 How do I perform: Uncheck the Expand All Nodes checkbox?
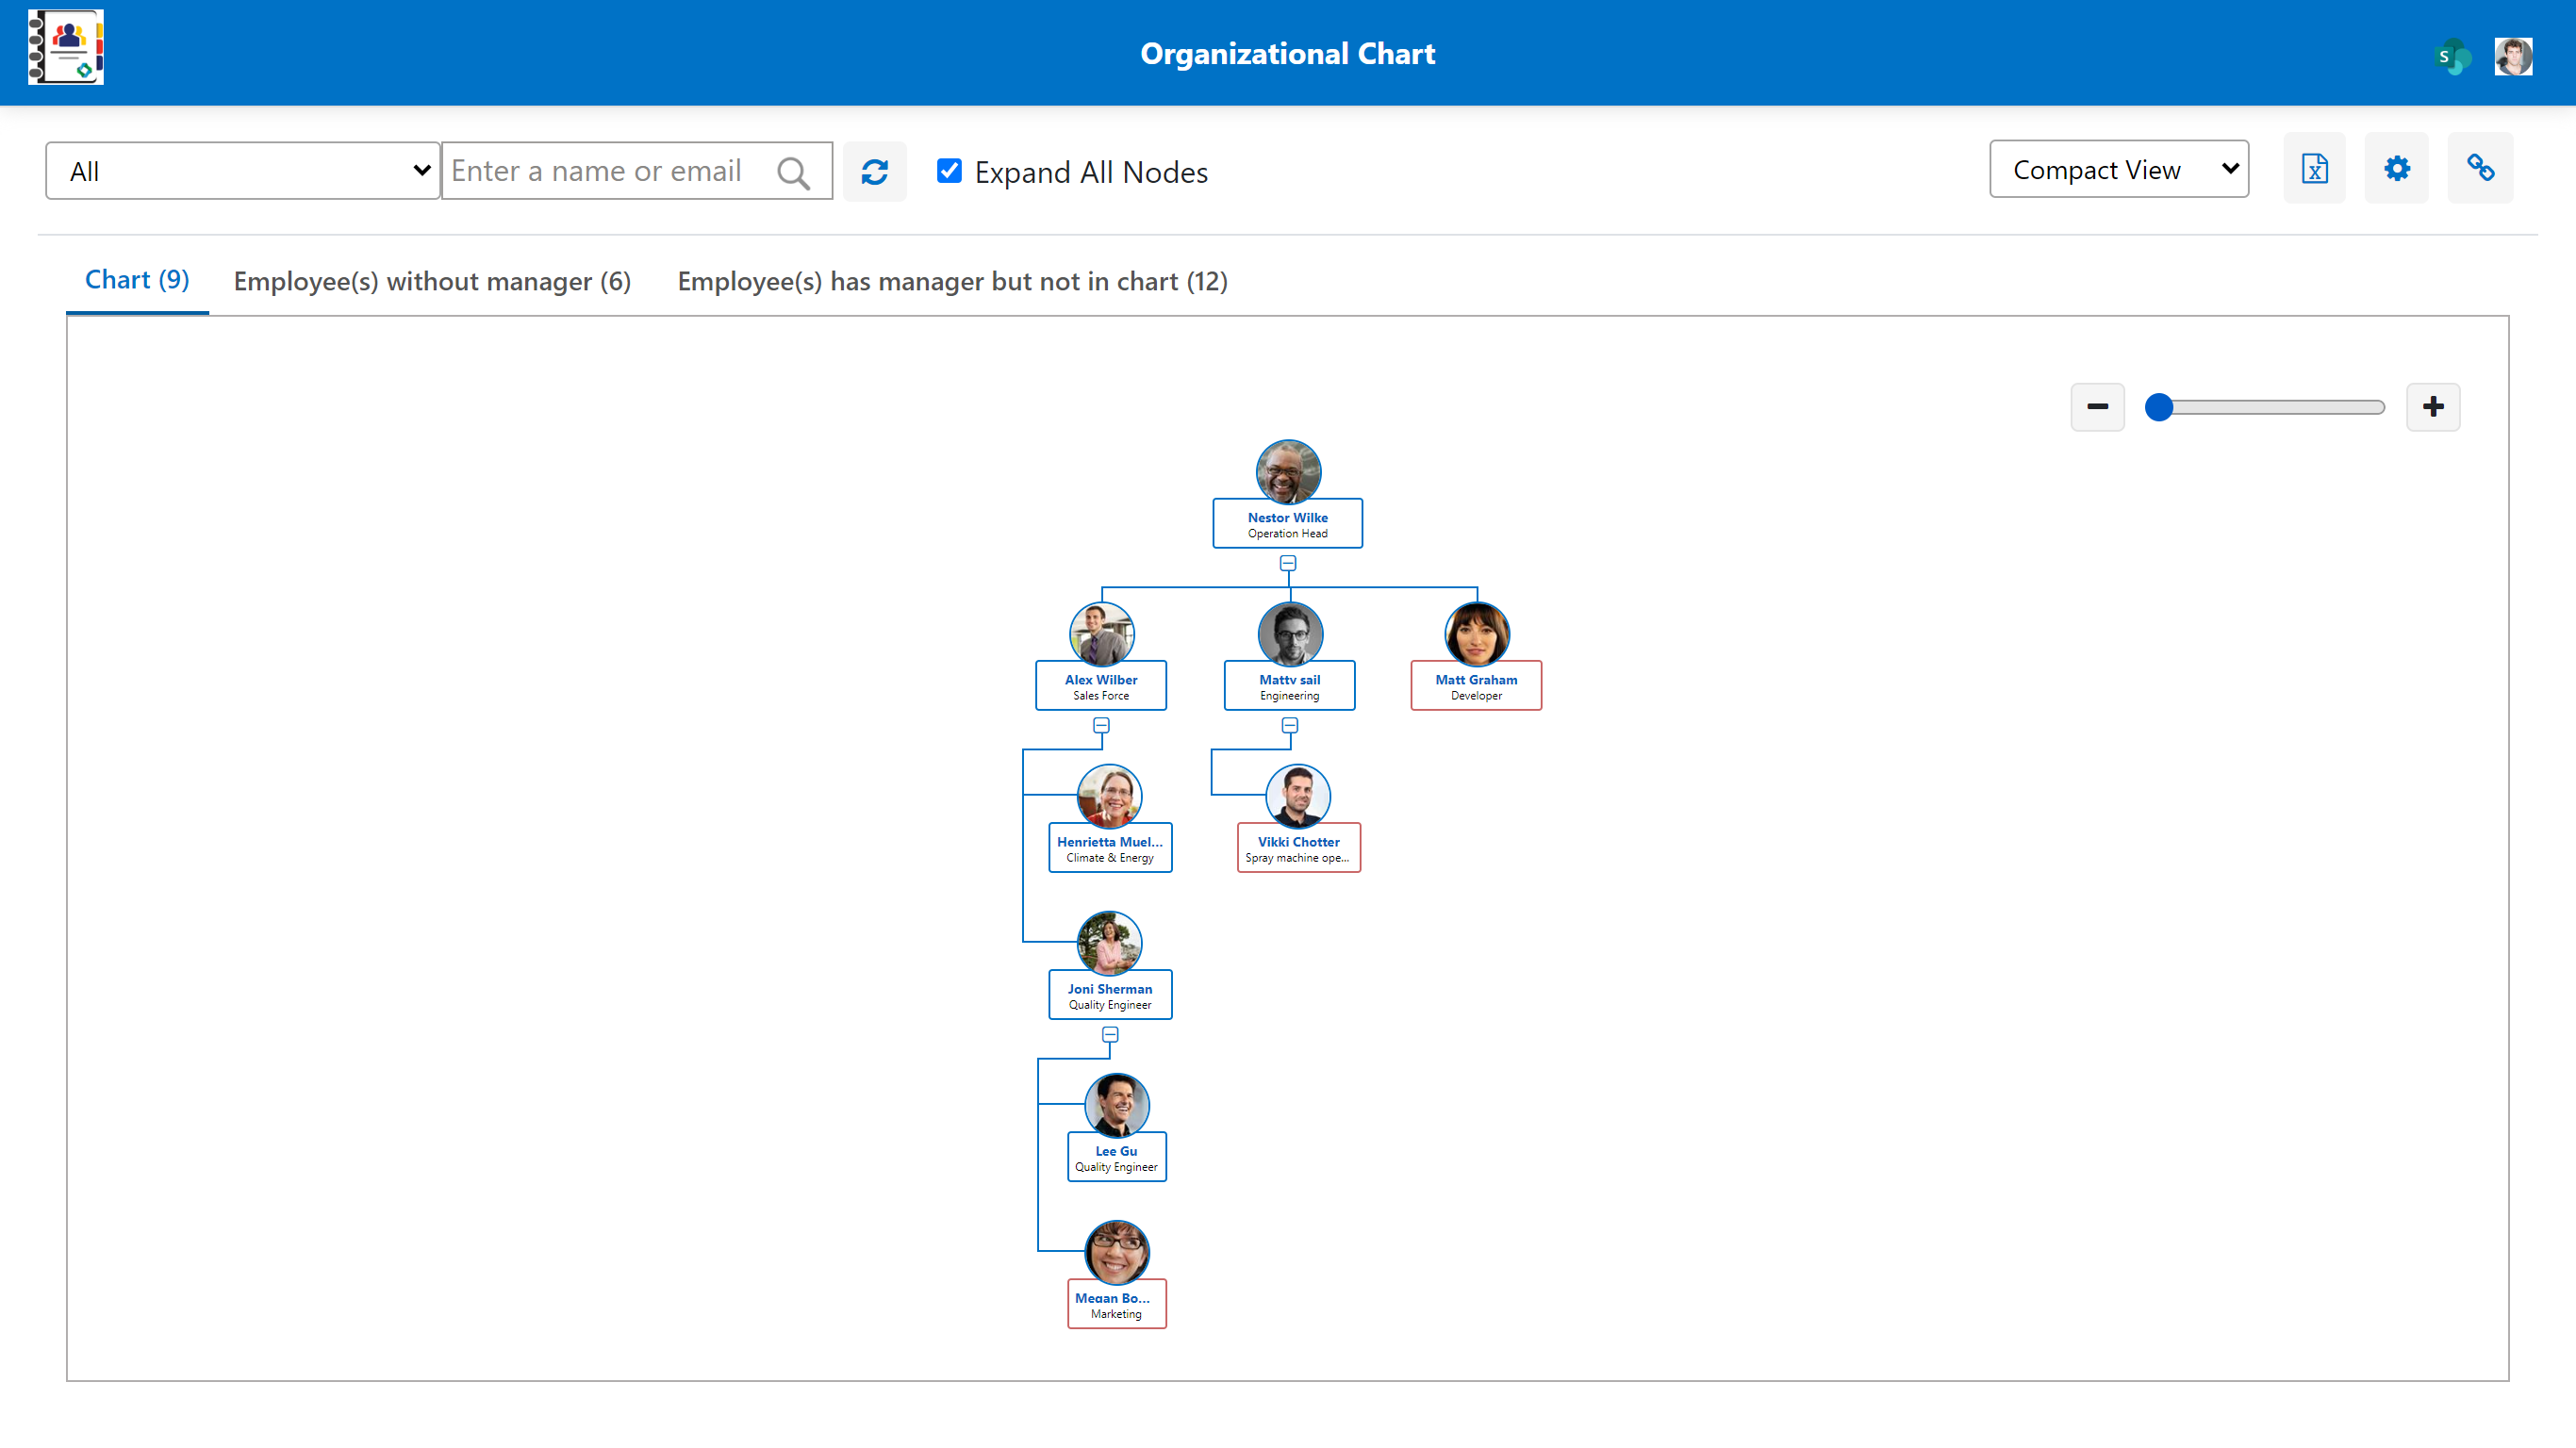pyautogui.click(x=948, y=171)
